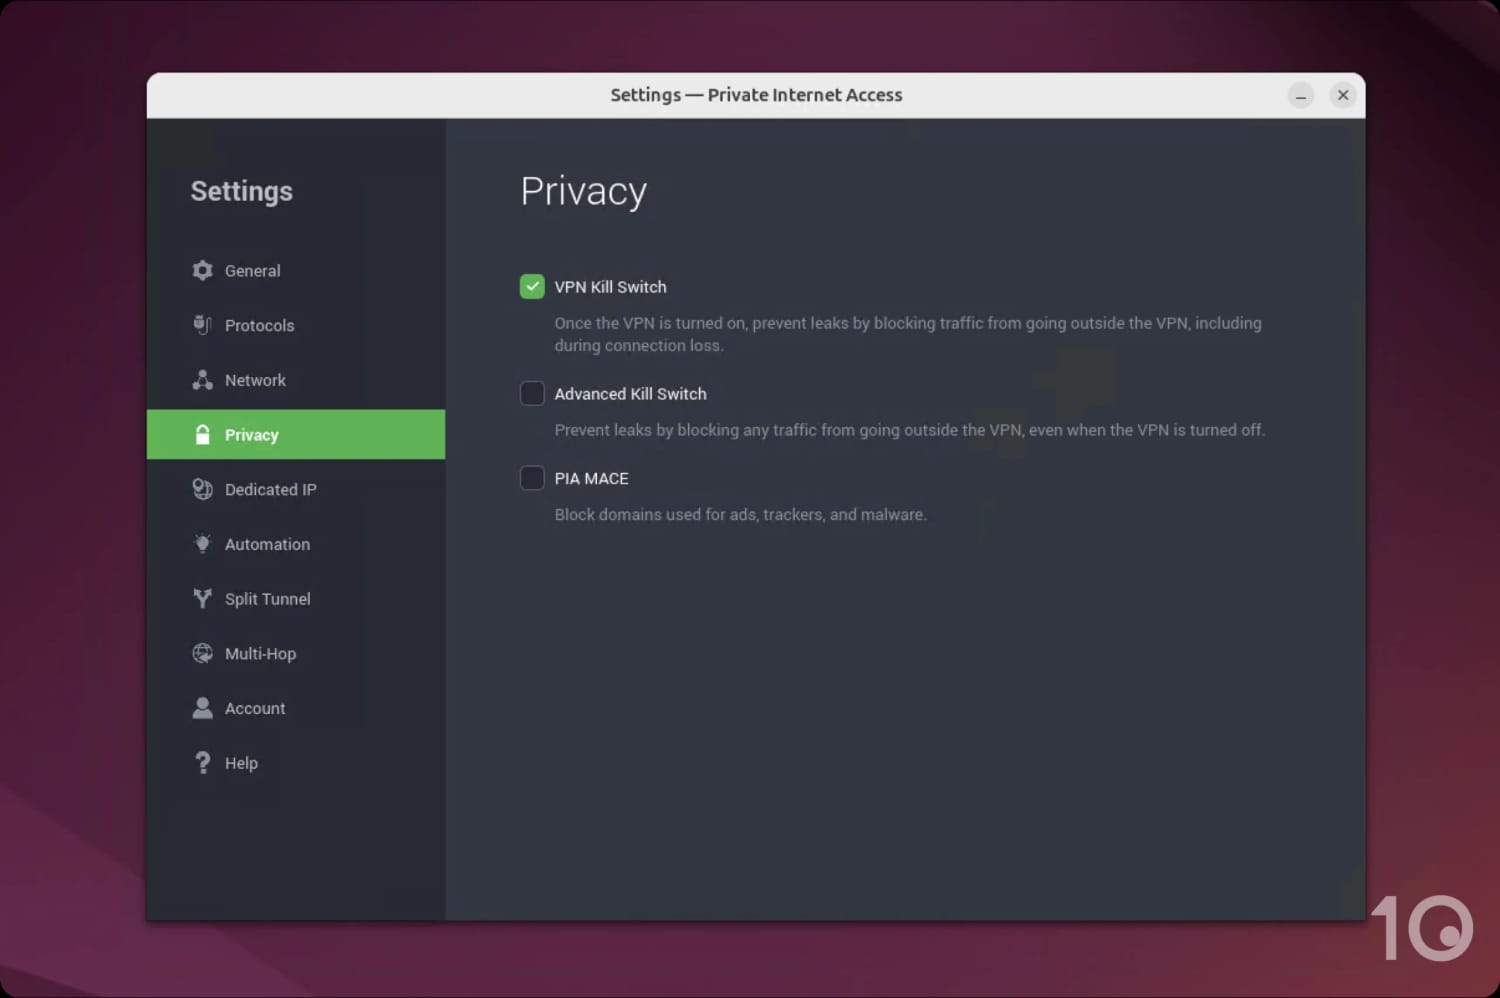Click the 'even when the VPN is turned off' description

coord(909,430)
